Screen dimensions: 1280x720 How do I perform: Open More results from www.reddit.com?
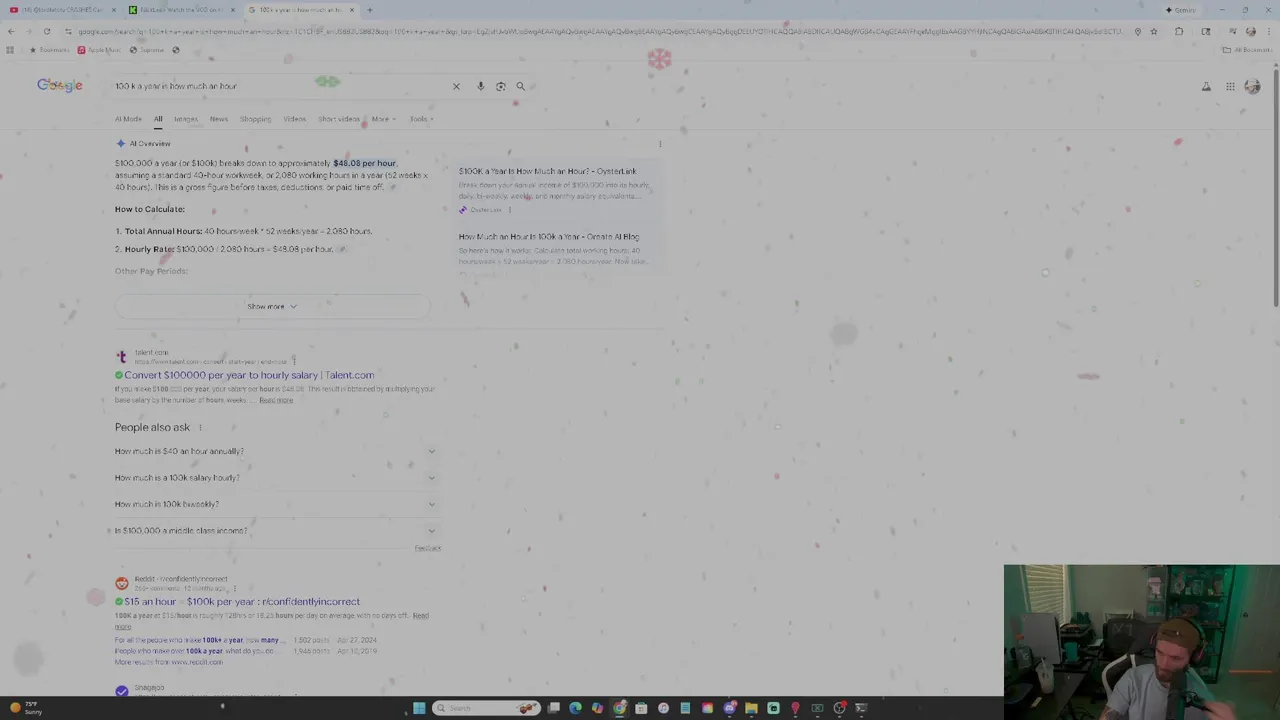pos(168,662)
